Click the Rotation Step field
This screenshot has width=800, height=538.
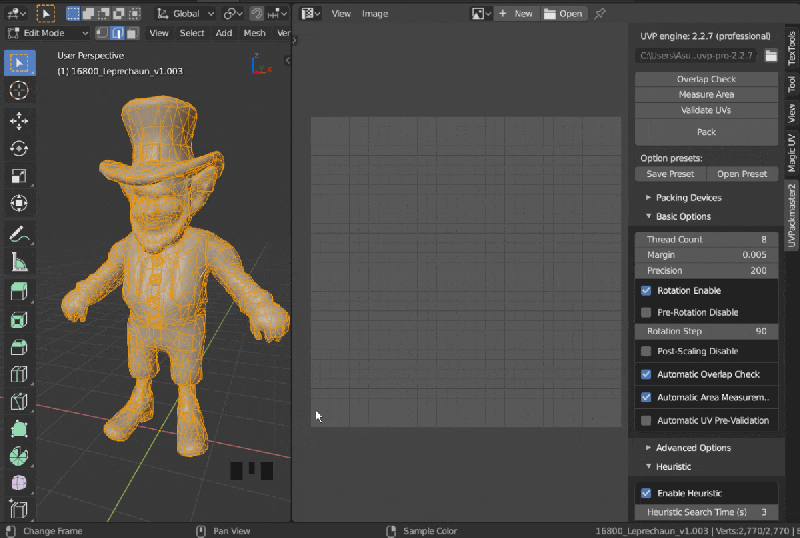706,331
